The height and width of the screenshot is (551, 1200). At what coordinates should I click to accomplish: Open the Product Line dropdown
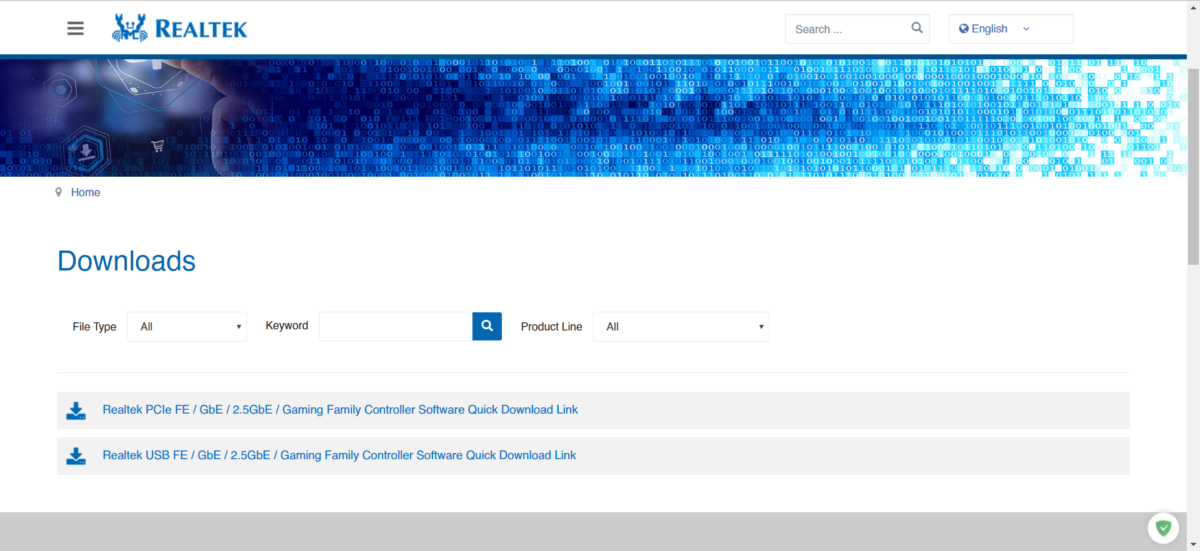pyautogui.click(x=681, y=327)
